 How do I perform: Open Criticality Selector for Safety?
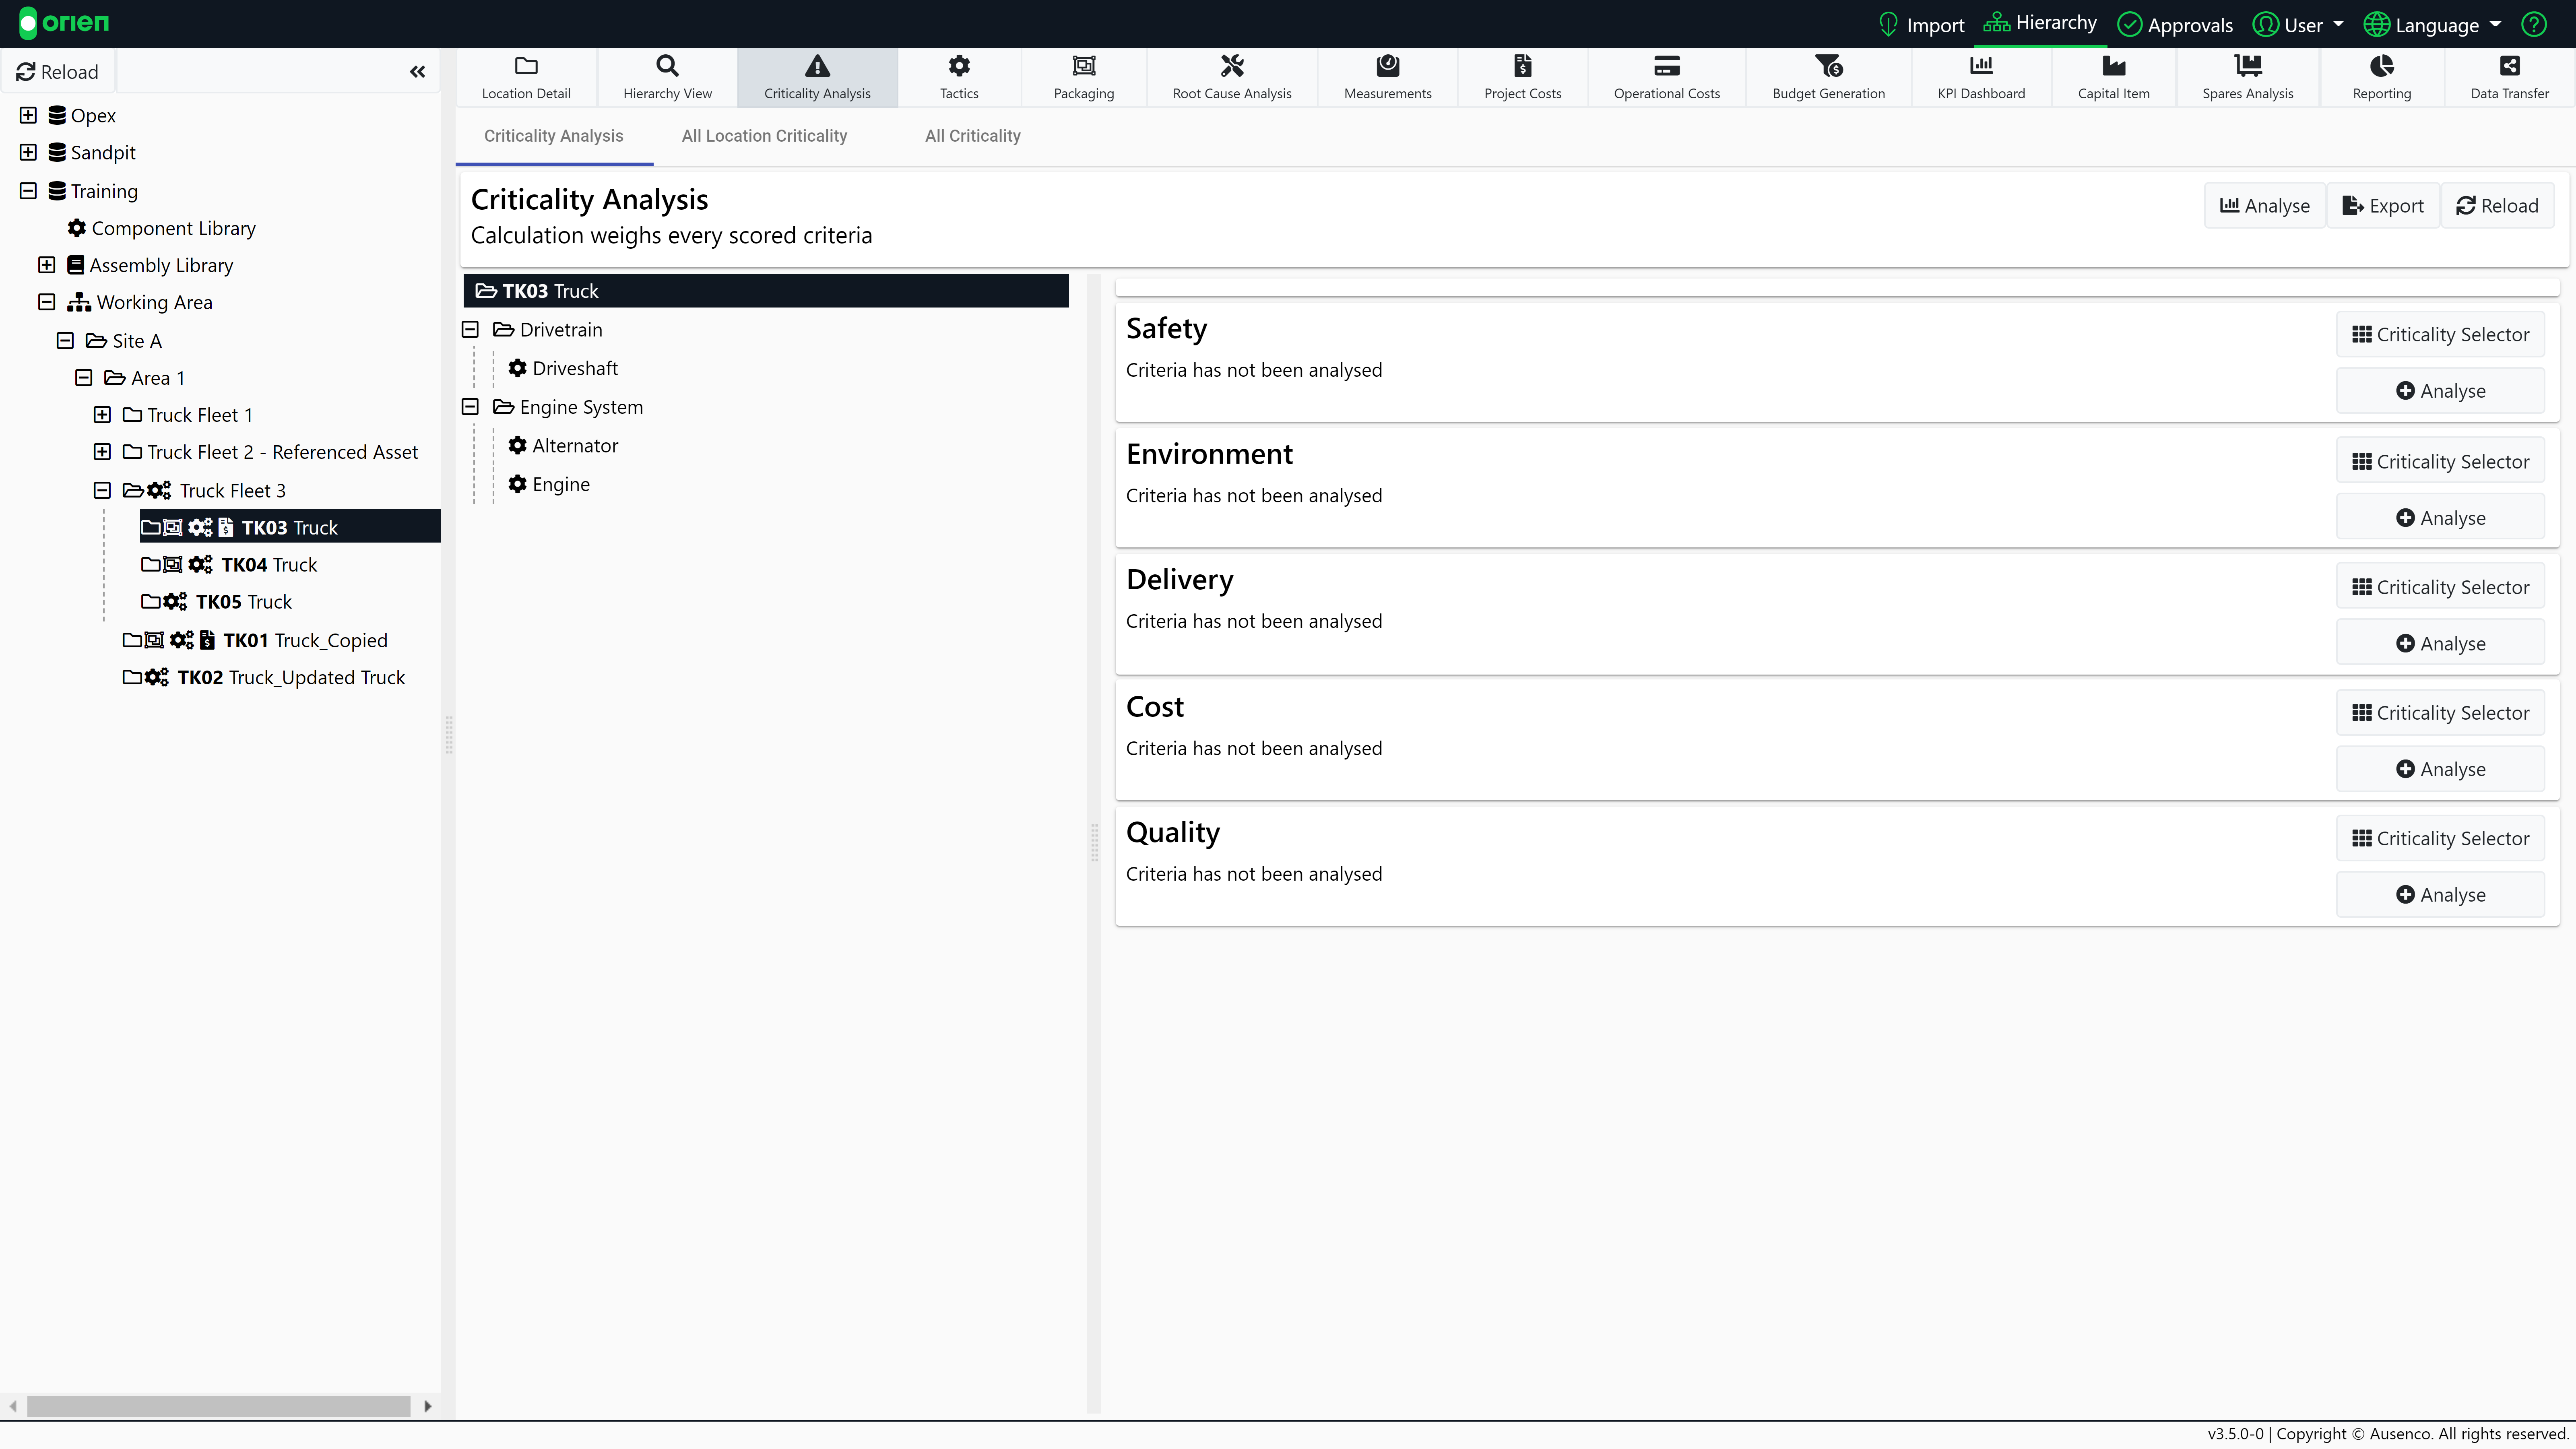(2440, 335)
